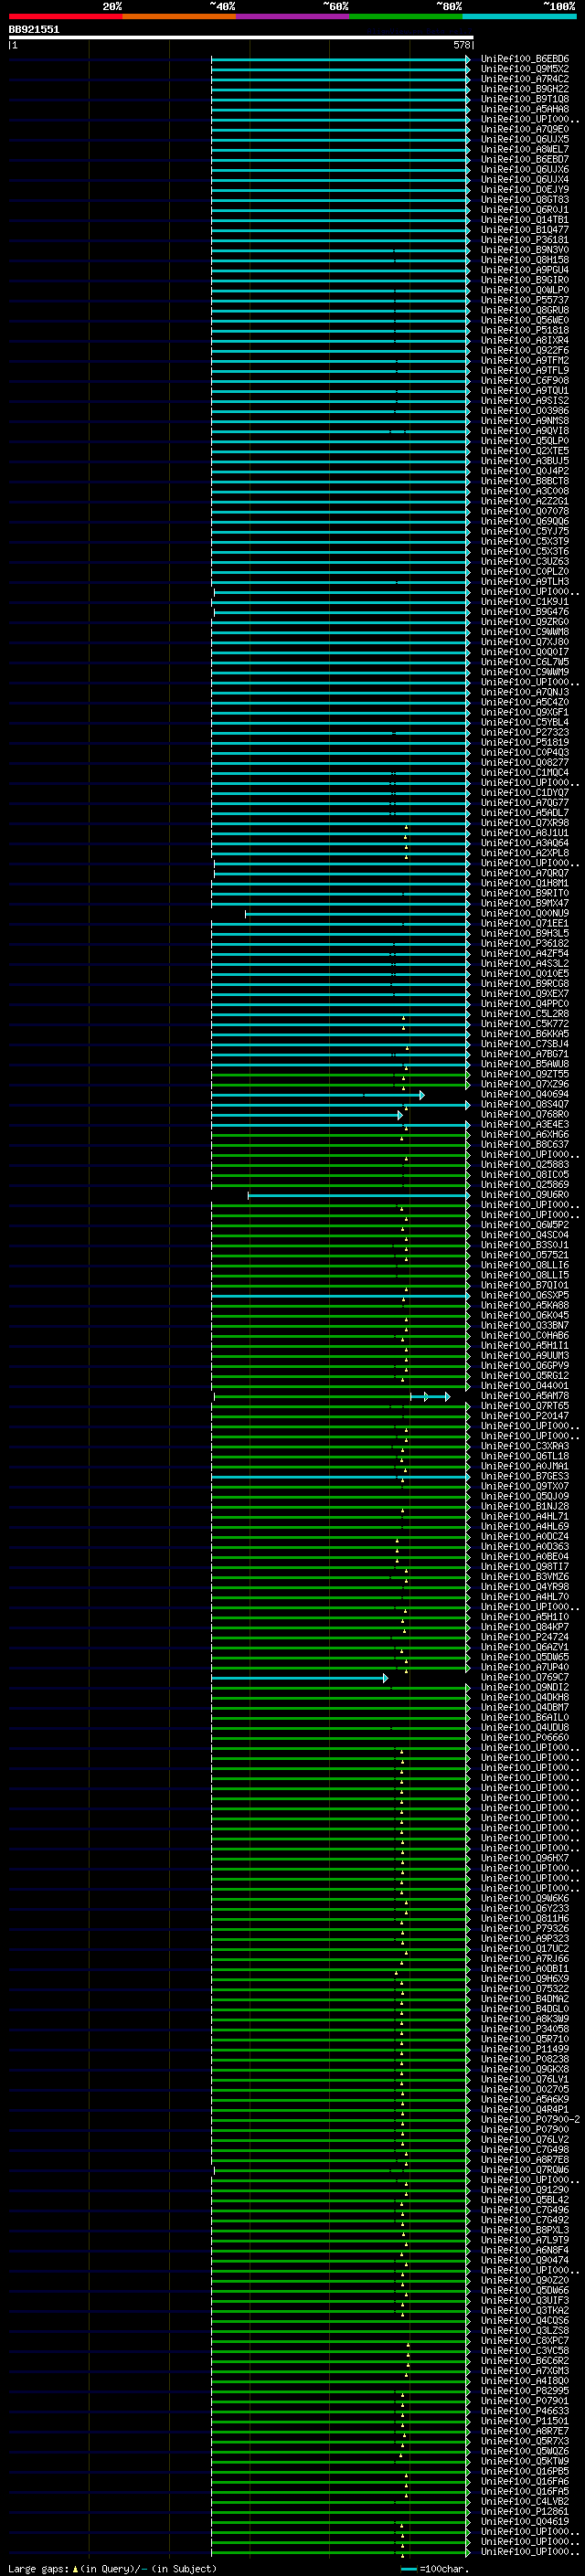Click the green bar for UniRef100_P12861

(340, 2512)
